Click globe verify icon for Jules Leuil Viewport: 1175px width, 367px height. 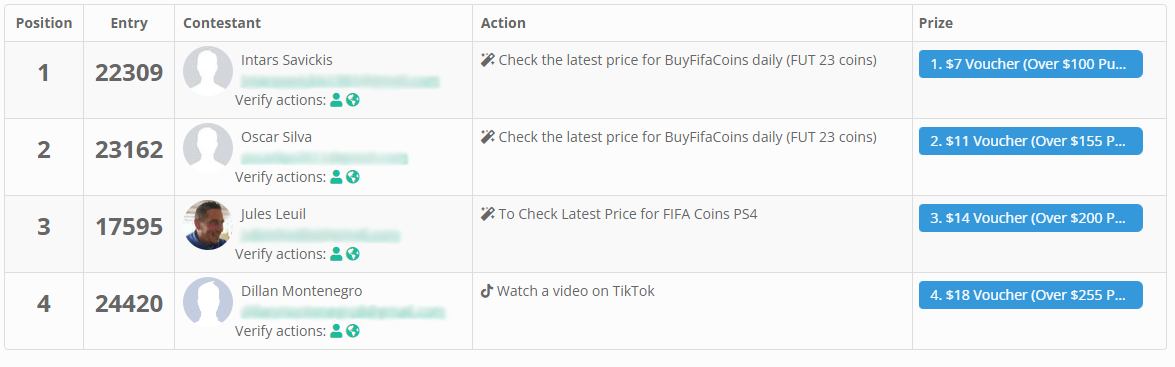(x=353, y=255)
